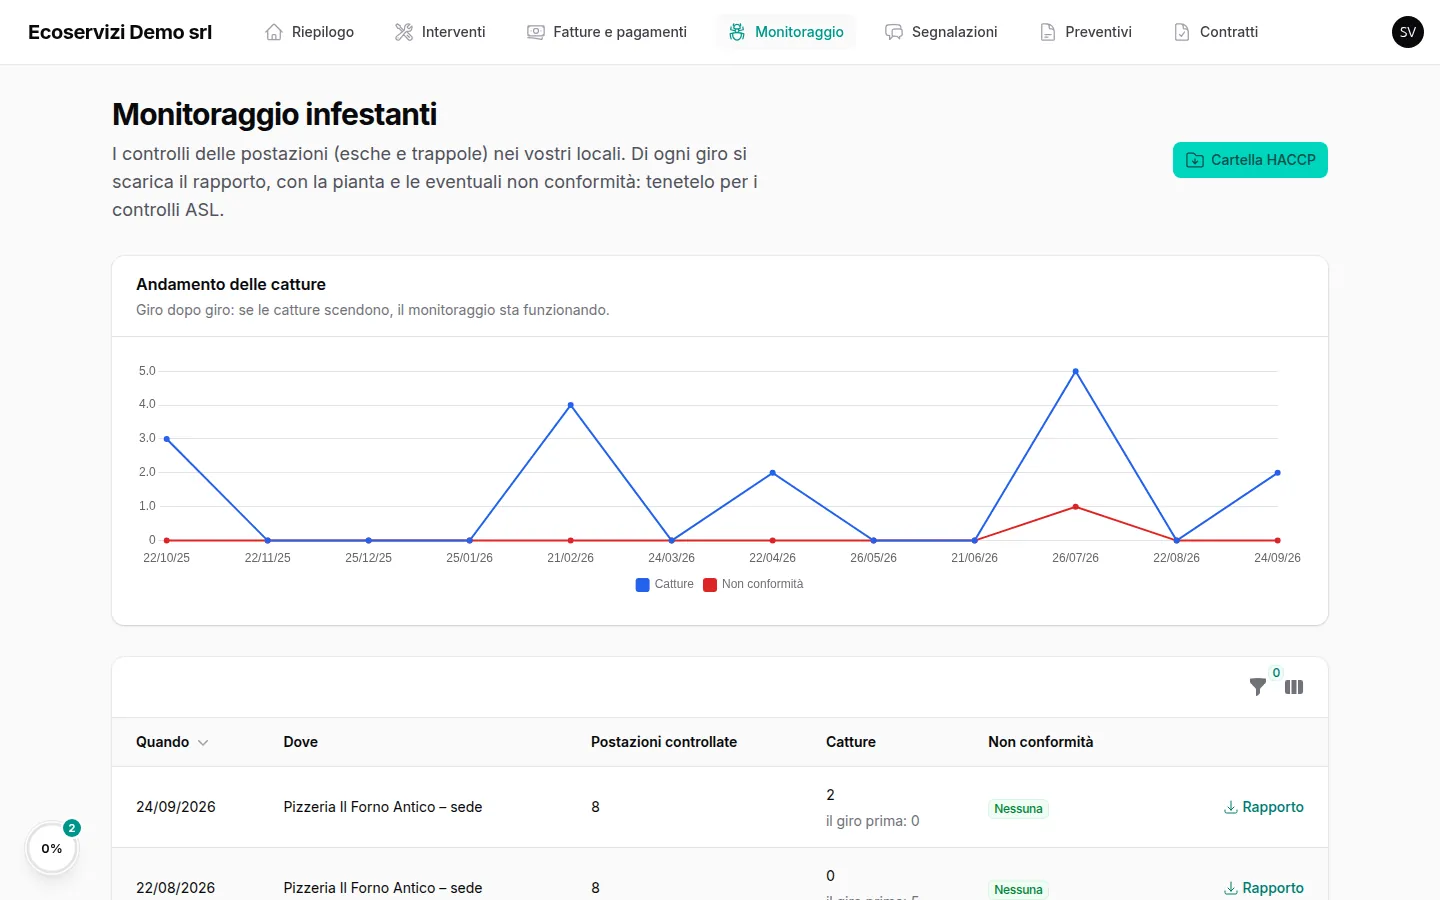
Task: Click 'il giro prima: 0' text
Action: click(873, 821)
